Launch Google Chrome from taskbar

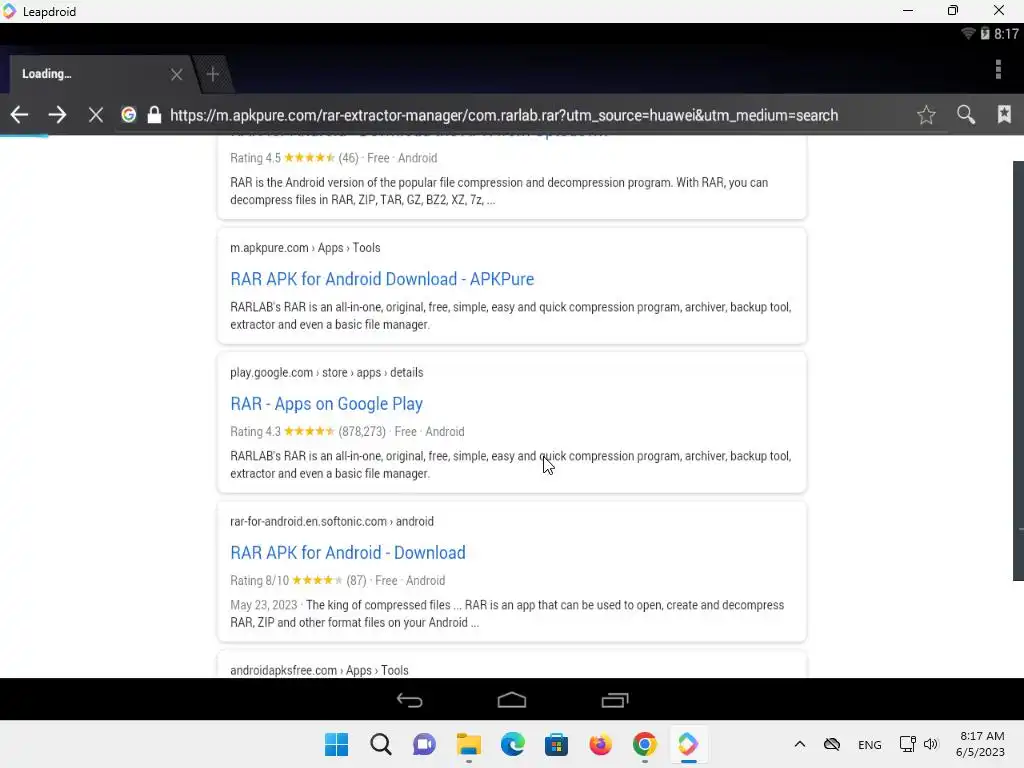point(645,744)
